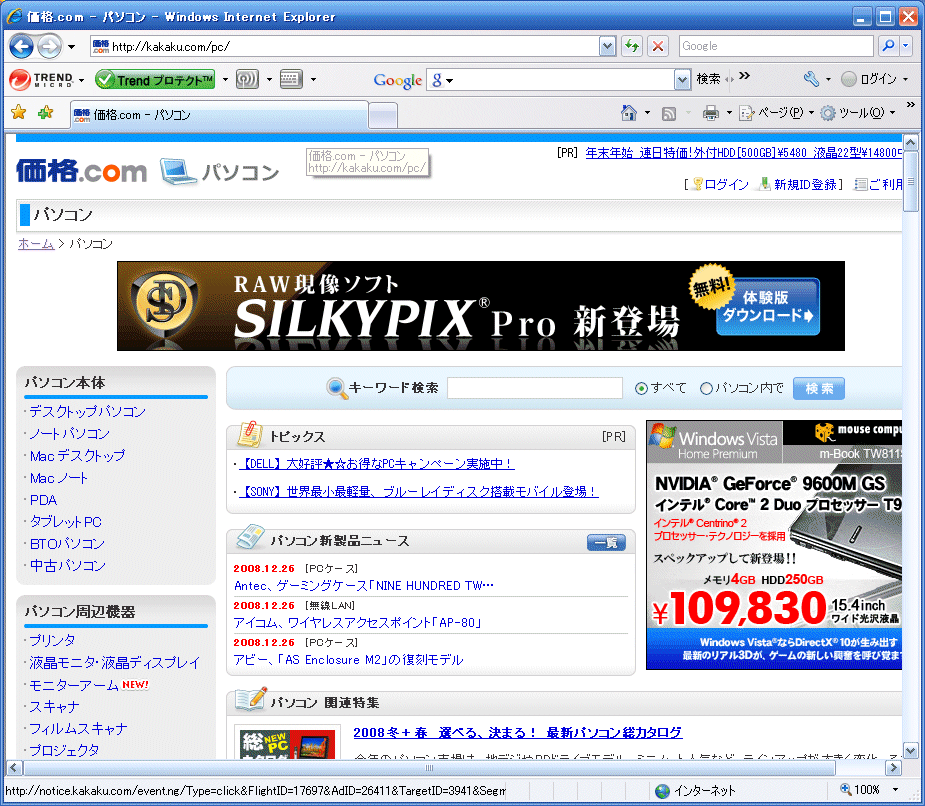Click the keyword search input field
This screenshot has width=925, height=806.
point(534,388)
